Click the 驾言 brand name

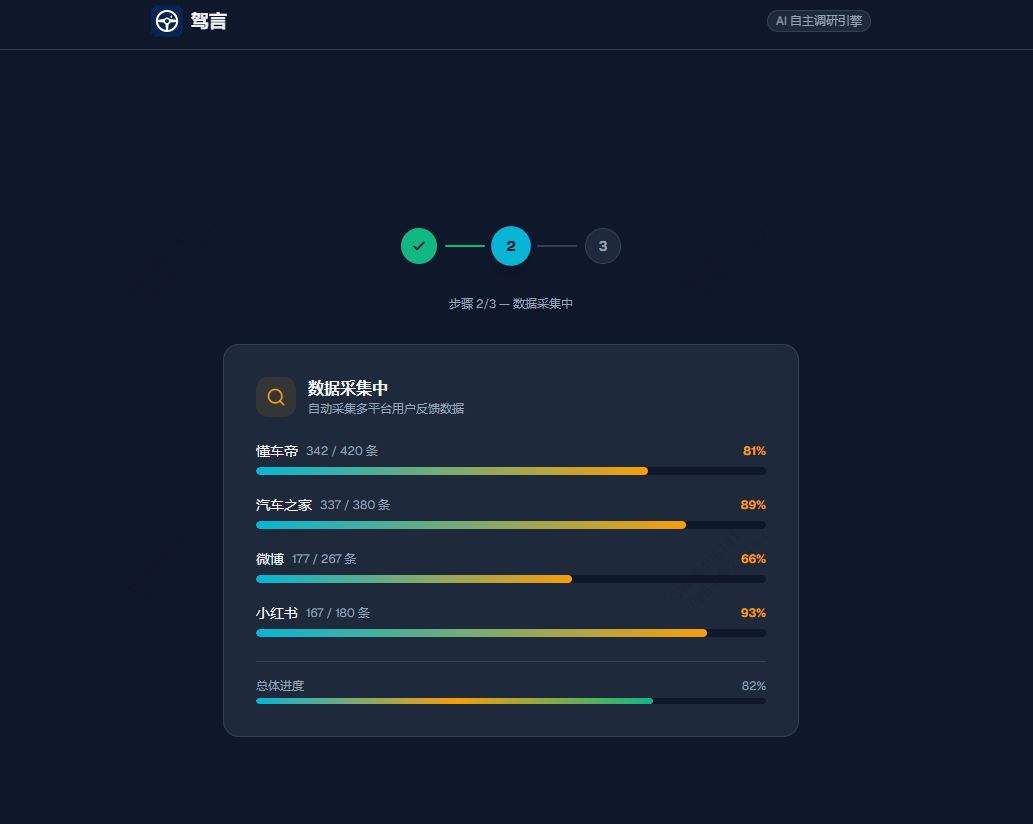(x=208, y=21)
